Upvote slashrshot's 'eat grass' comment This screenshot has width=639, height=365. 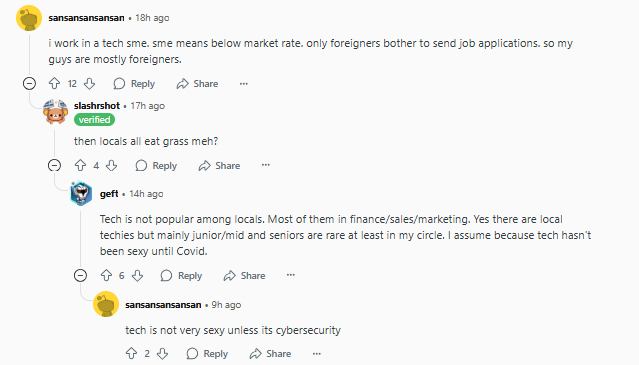tap(80, 165)
